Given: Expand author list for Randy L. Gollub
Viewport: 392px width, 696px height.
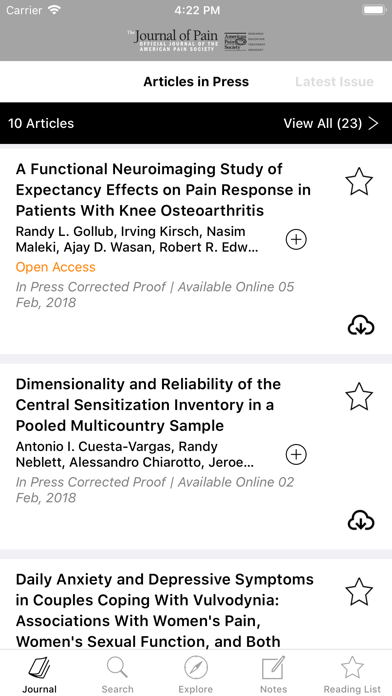Looking at the screenshot, I should click(296, 240).
